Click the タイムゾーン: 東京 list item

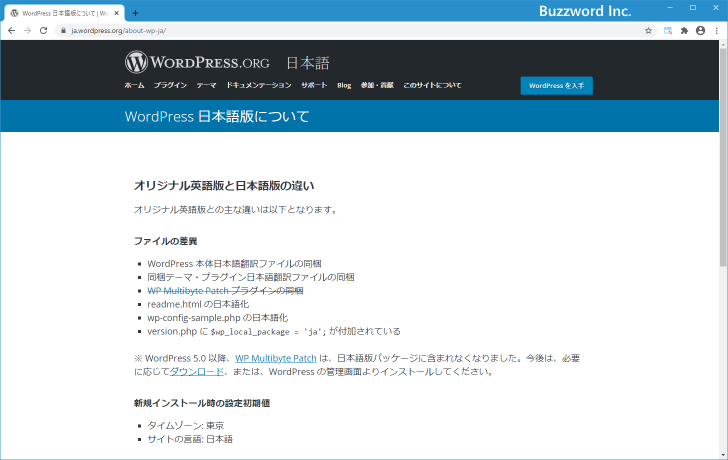coord(186,426)
